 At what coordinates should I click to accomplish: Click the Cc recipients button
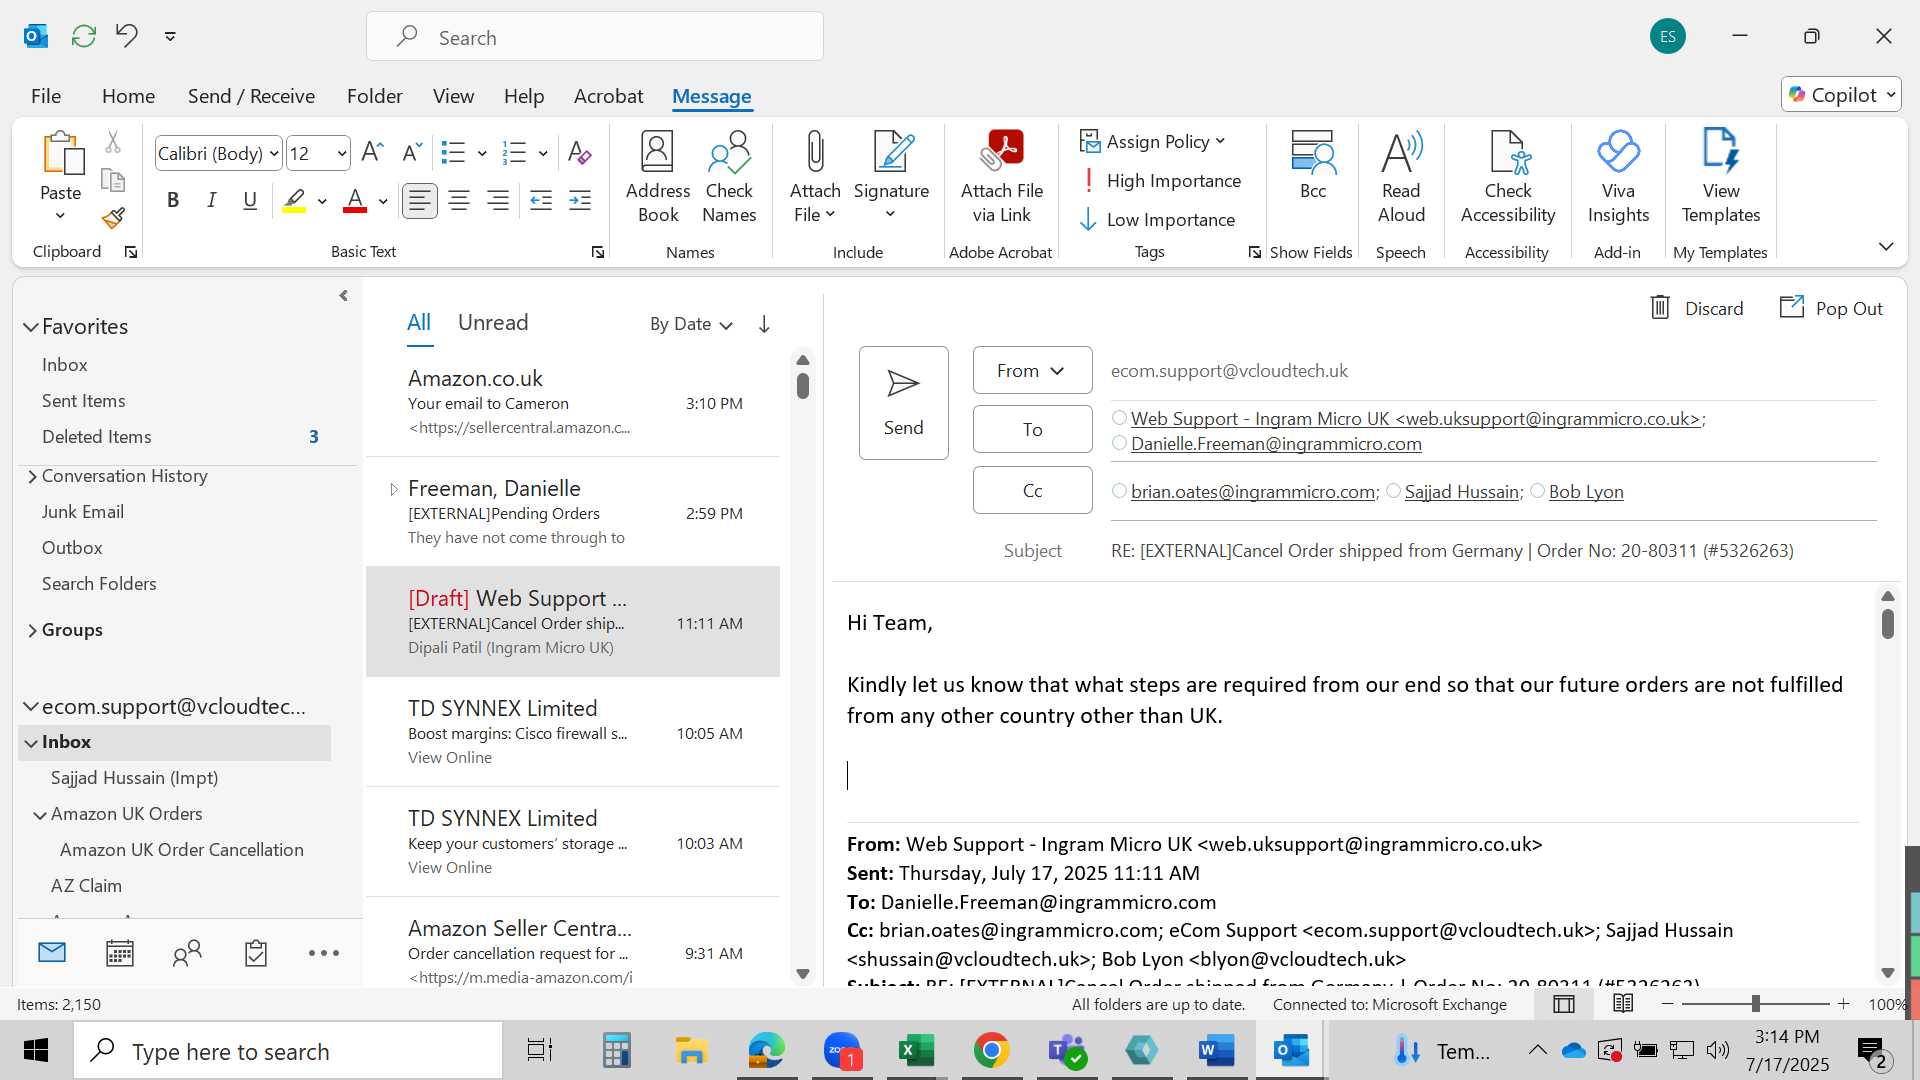click(1032, 490)
